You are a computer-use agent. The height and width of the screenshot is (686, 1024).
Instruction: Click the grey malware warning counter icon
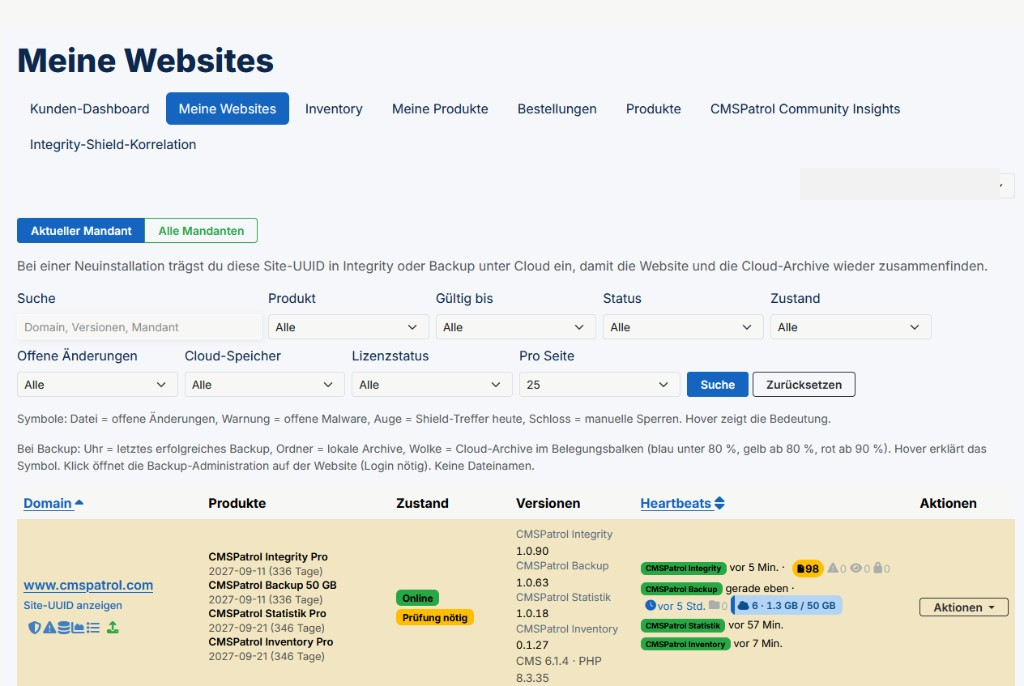click(x=833, y=568)
